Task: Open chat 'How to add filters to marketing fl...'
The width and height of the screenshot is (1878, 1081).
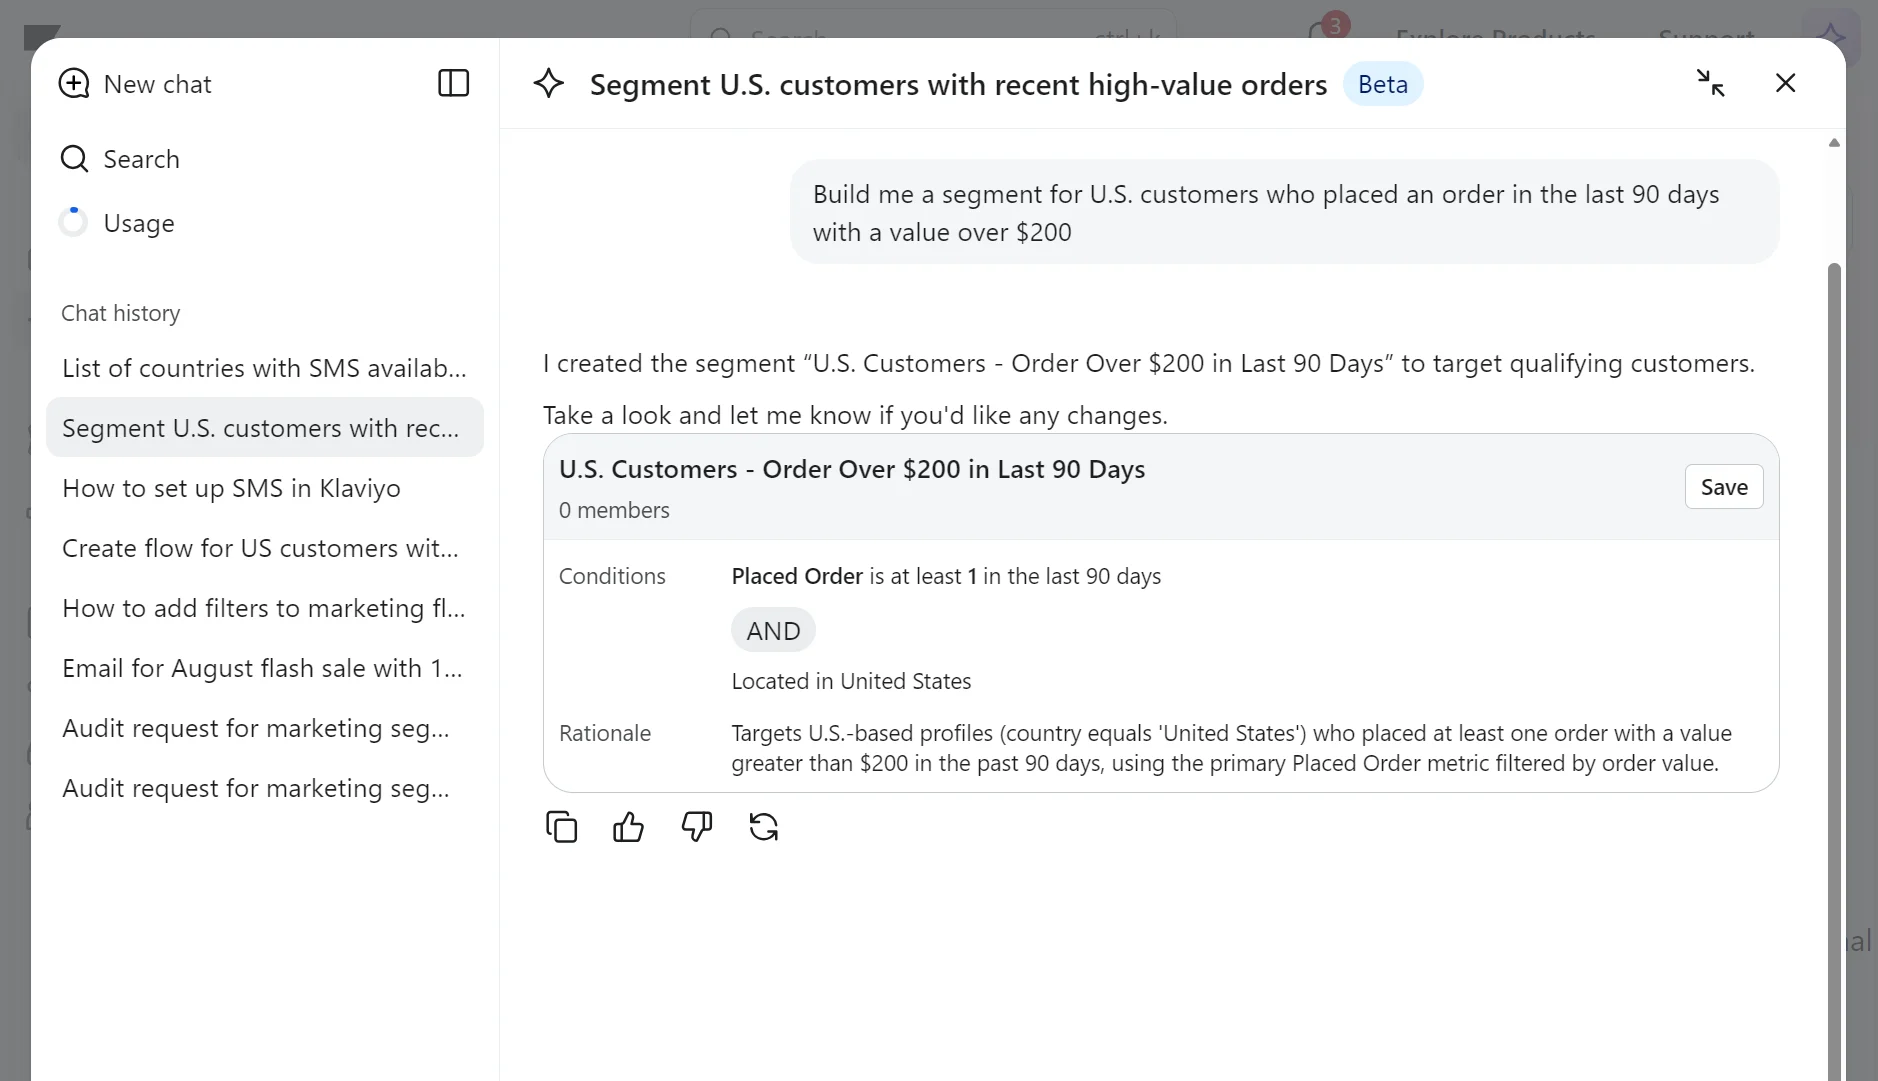Action: point(265,608)
